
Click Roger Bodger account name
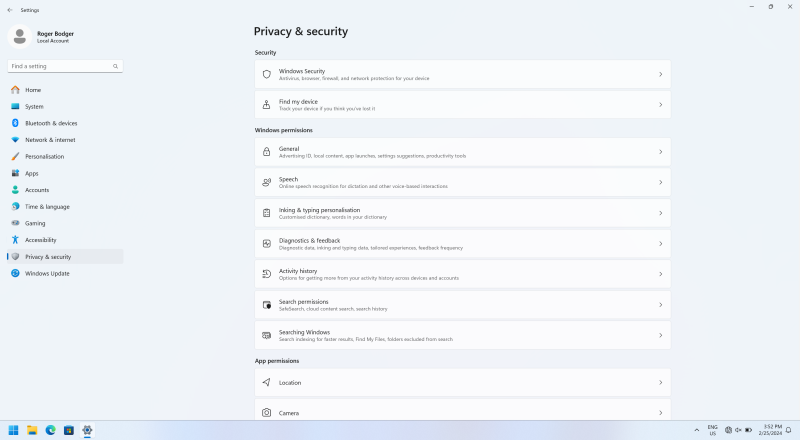[55, 34]
